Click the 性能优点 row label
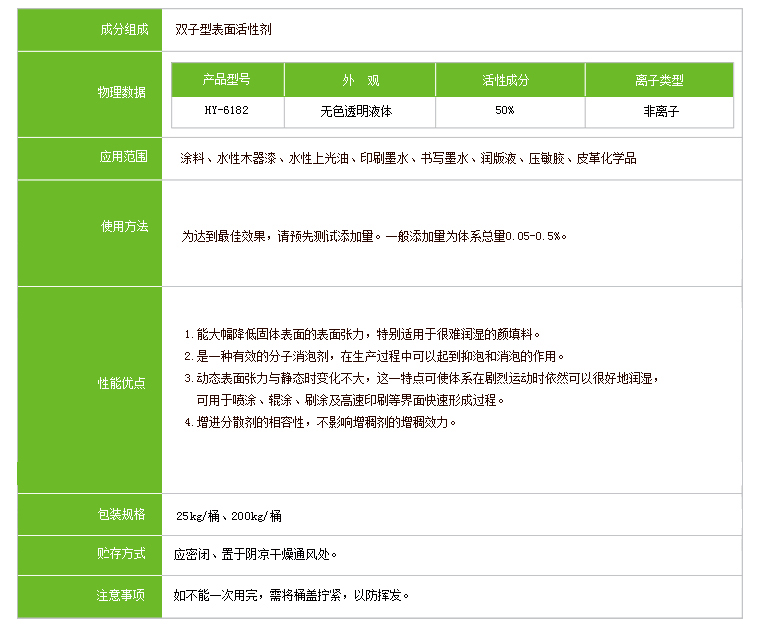The height and width of the screenshot is (637, 760). click(x=122, y=383)
